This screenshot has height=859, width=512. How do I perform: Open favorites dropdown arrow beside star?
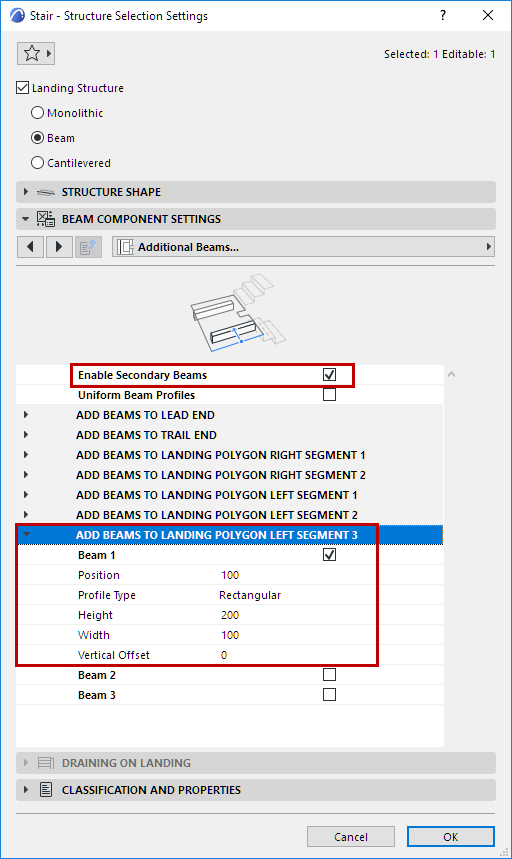(x=49, y=54)
